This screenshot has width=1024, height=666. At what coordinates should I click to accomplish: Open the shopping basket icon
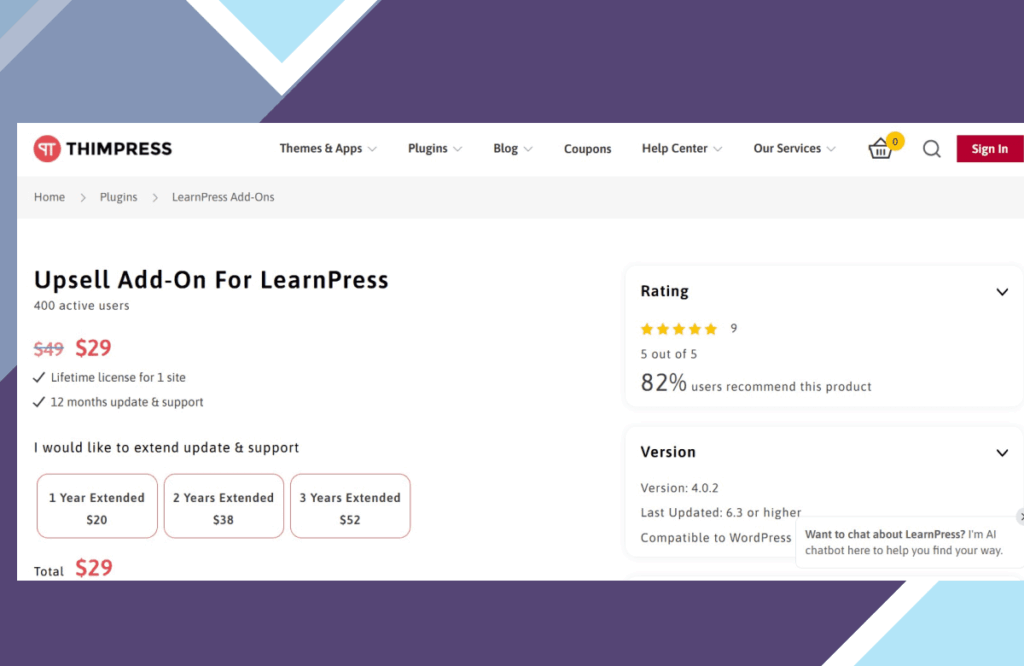pyautogui.click(x=880, y=150)
